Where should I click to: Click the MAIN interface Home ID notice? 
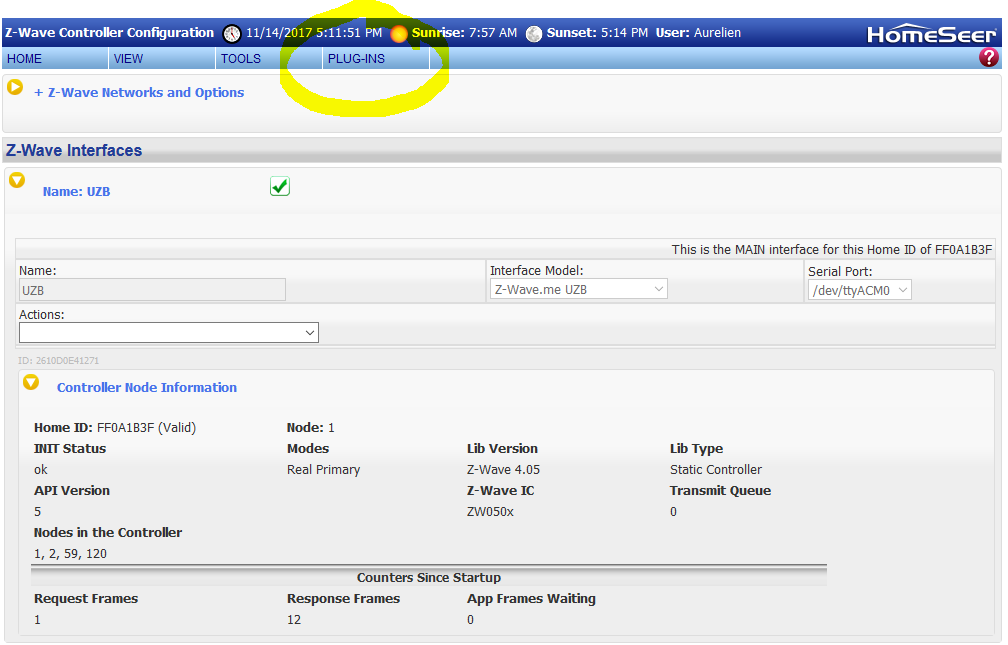coord(832,250)
